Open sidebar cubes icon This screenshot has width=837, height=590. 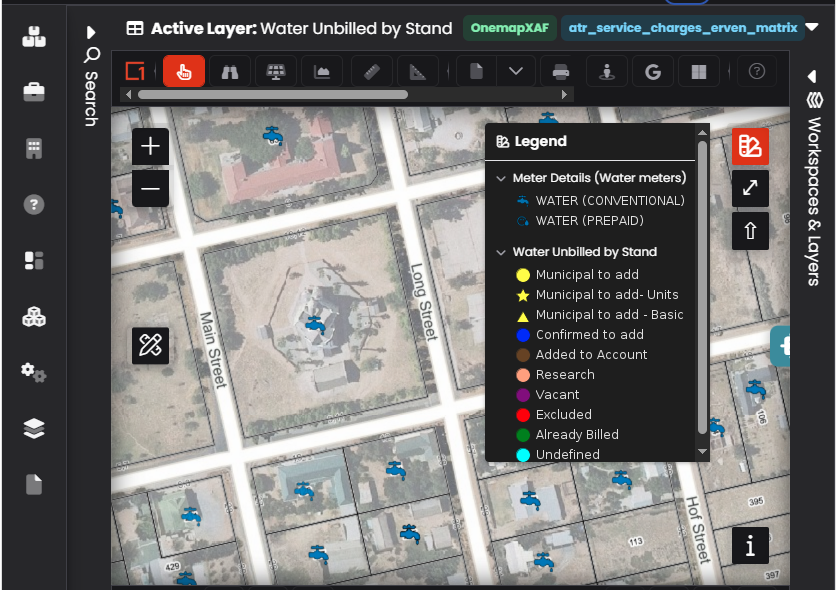click(x=34, y=317)
